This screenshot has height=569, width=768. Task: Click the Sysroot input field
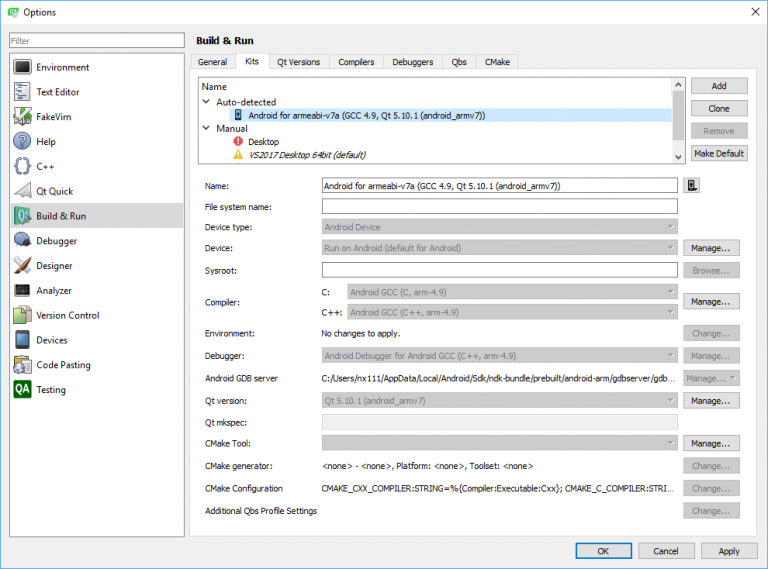coord(500,270)
